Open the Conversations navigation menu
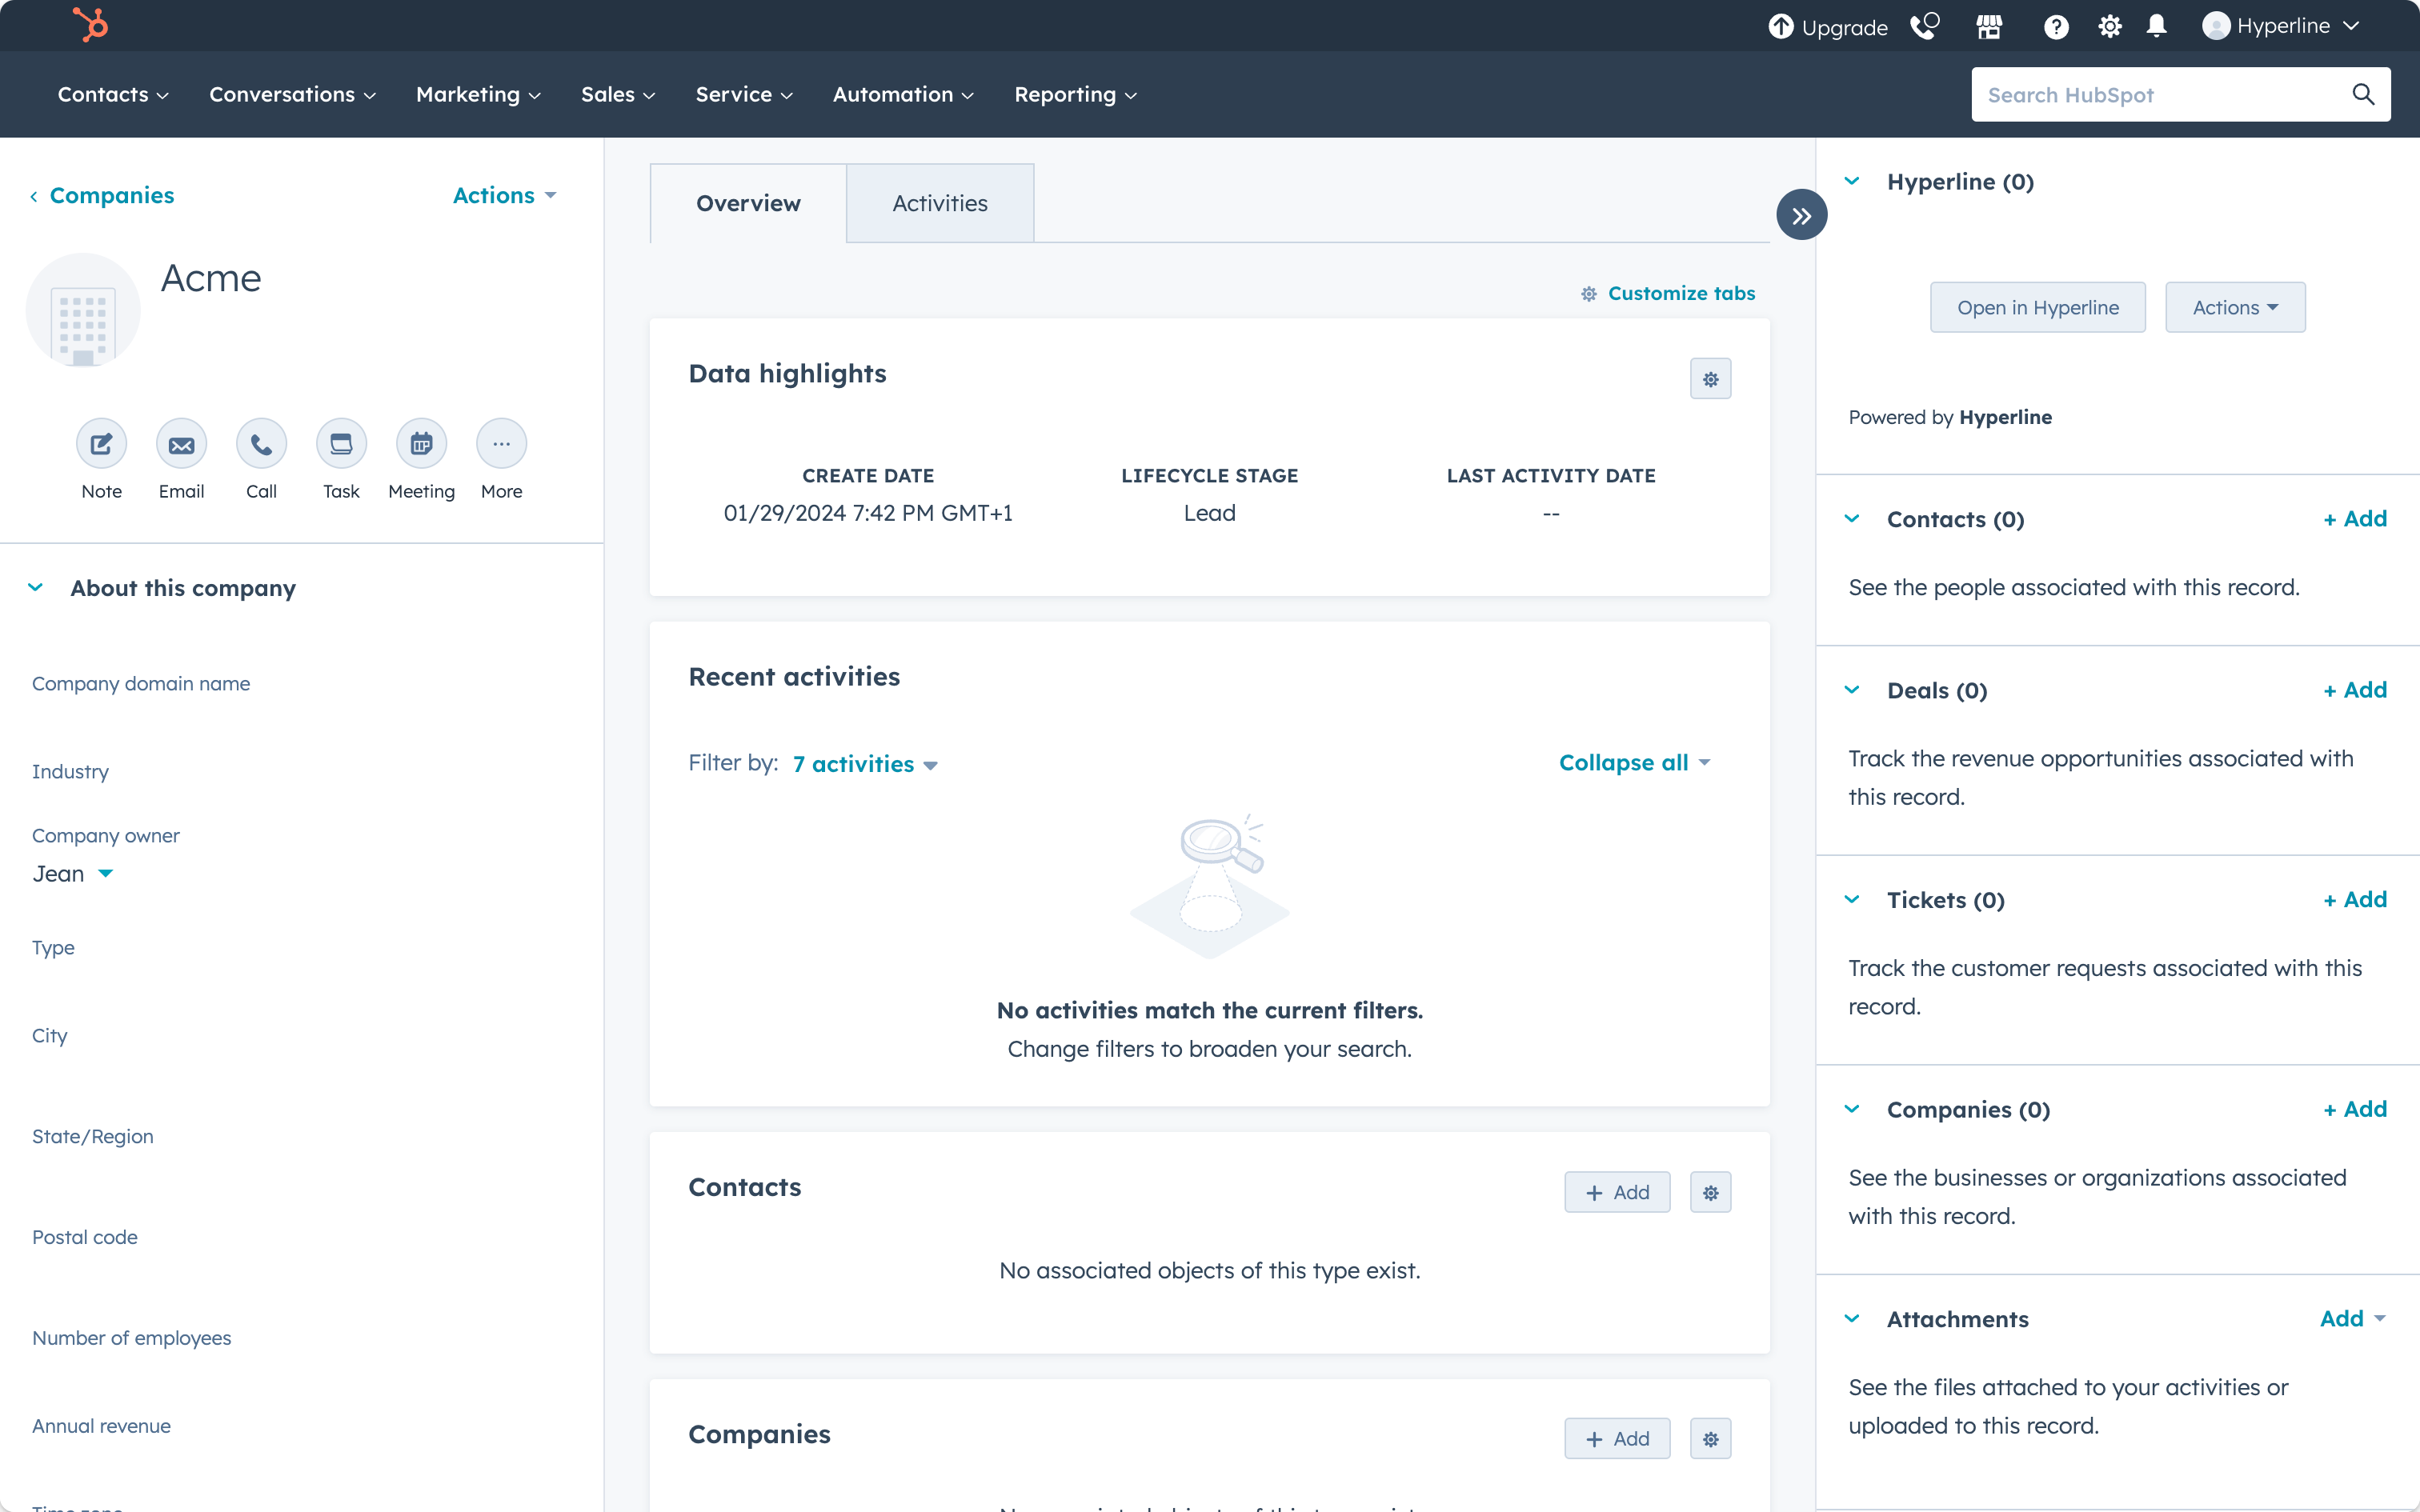The height and width of the screenshot is (1512, 2420). pos(292,94)
